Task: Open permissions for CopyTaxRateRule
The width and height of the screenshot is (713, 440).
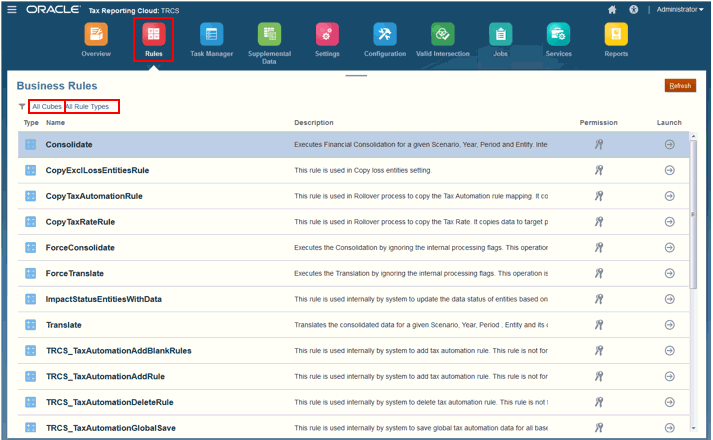Action: (599, 222)
